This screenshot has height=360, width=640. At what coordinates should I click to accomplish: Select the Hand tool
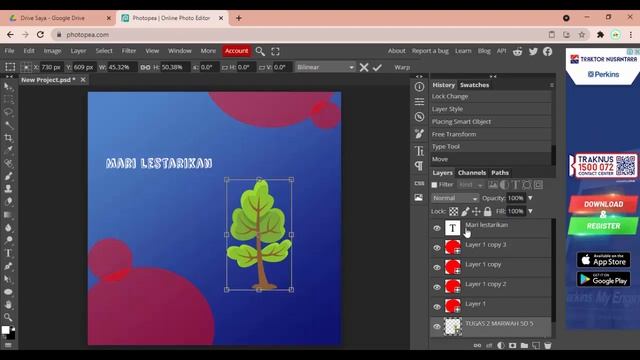[x=8, y=304]
